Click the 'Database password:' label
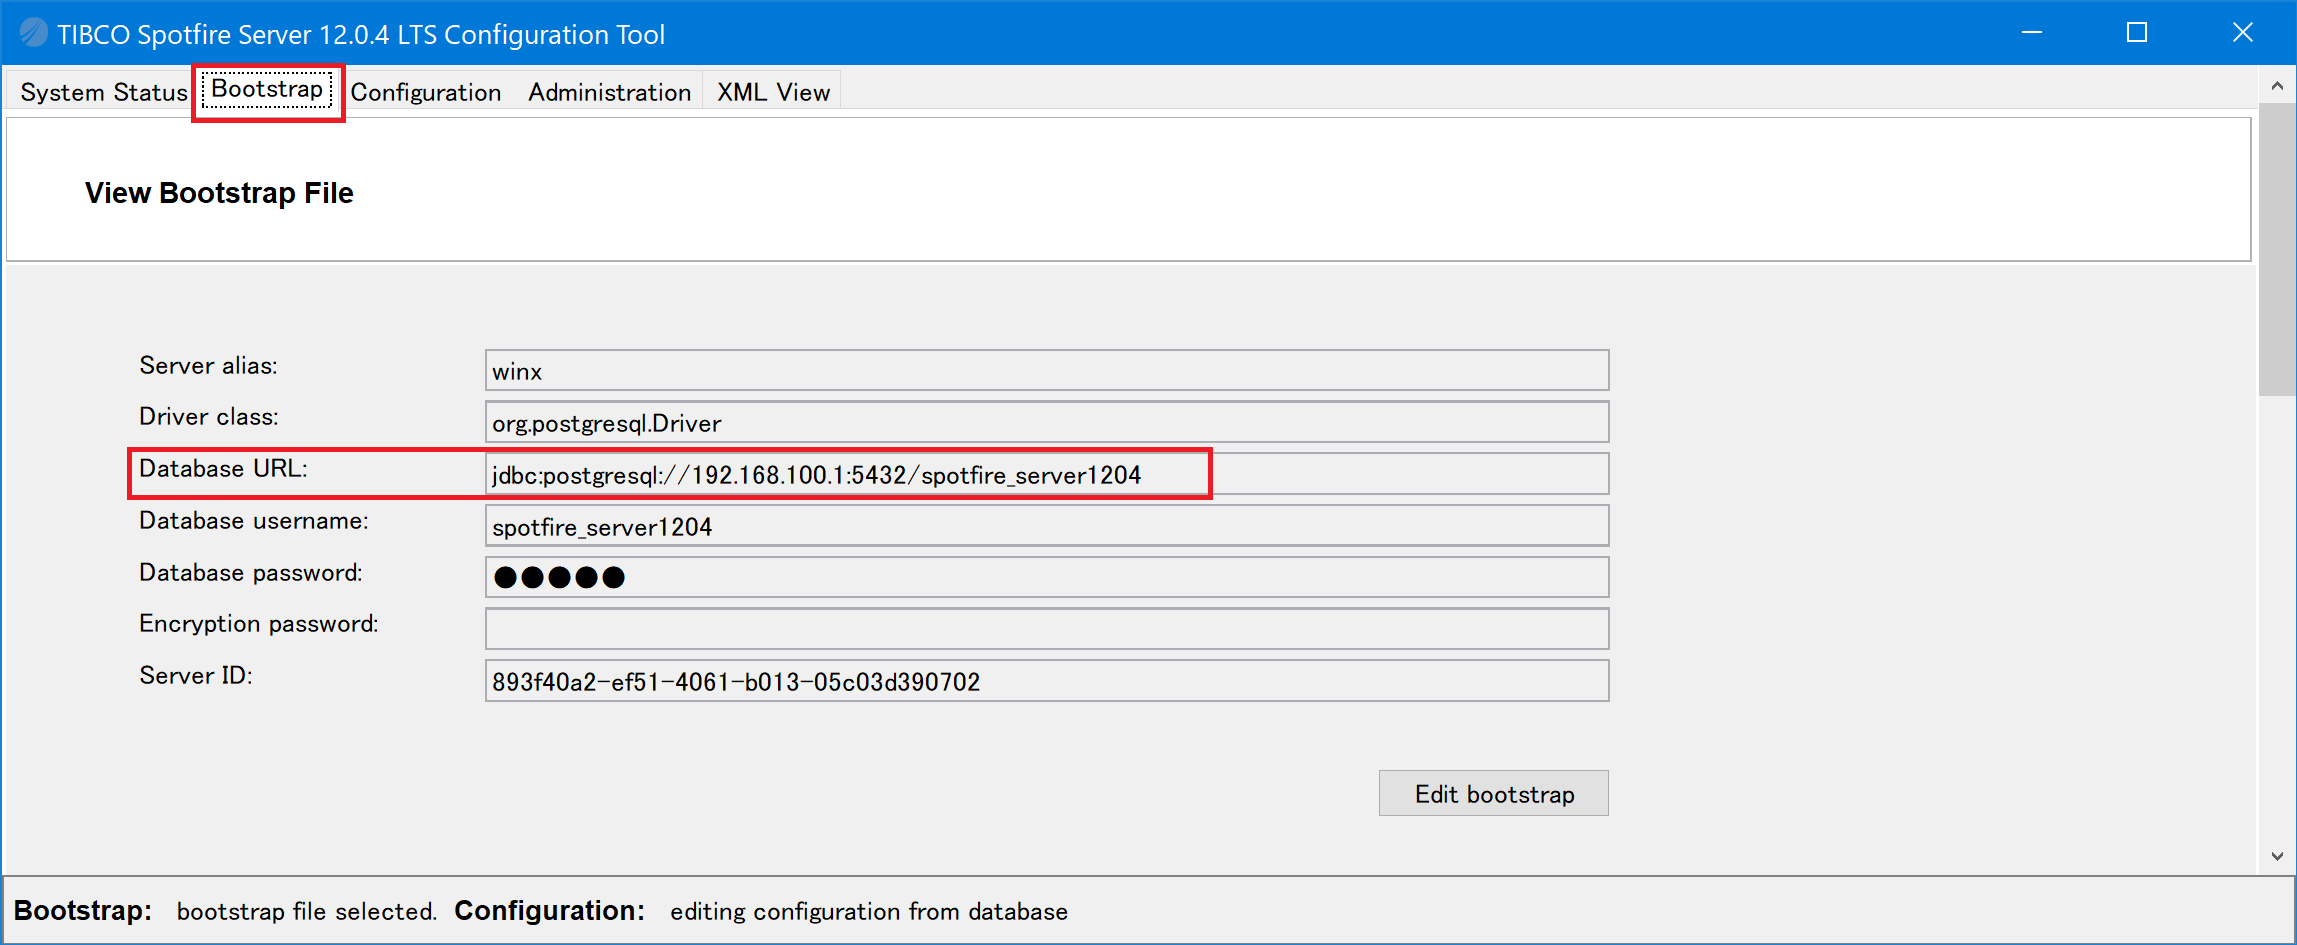 (251, 573)
